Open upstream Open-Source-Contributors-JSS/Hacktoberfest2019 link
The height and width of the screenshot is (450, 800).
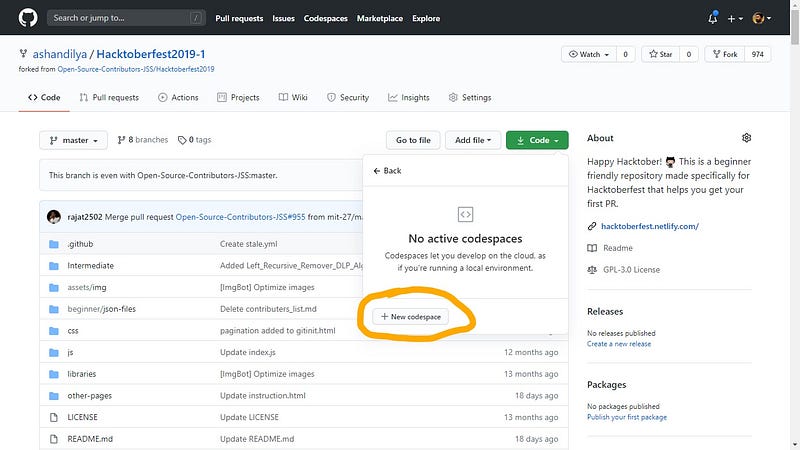click(x=136, y=69)
